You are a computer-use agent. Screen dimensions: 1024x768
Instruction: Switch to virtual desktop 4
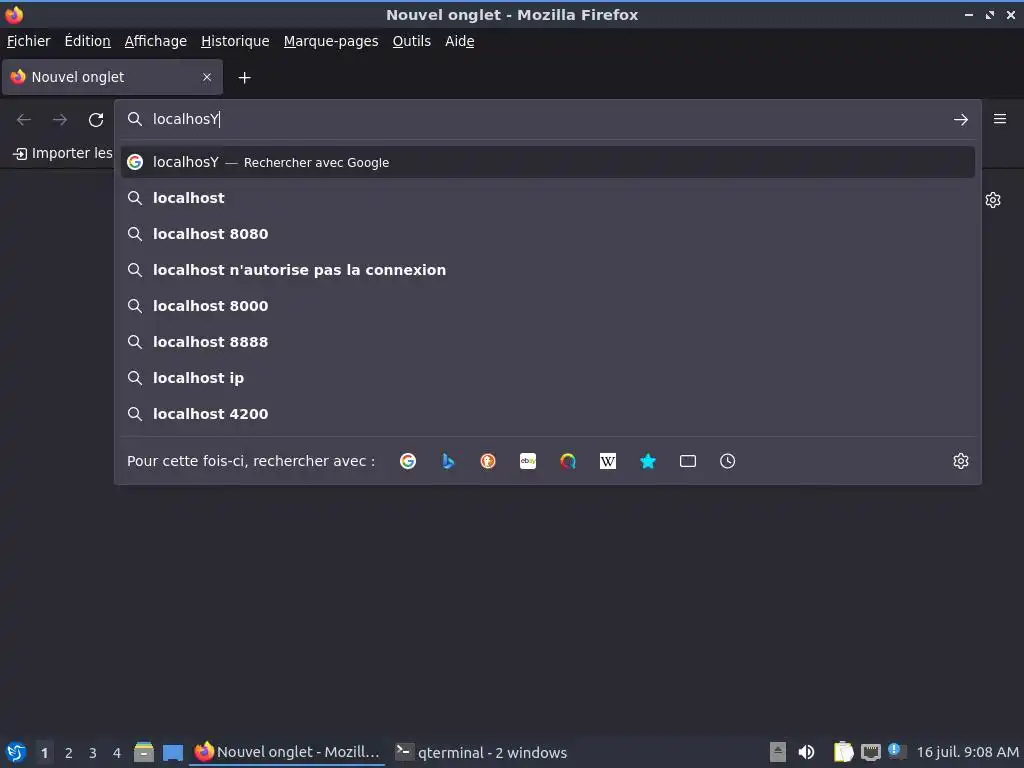[x=117, y=753]
